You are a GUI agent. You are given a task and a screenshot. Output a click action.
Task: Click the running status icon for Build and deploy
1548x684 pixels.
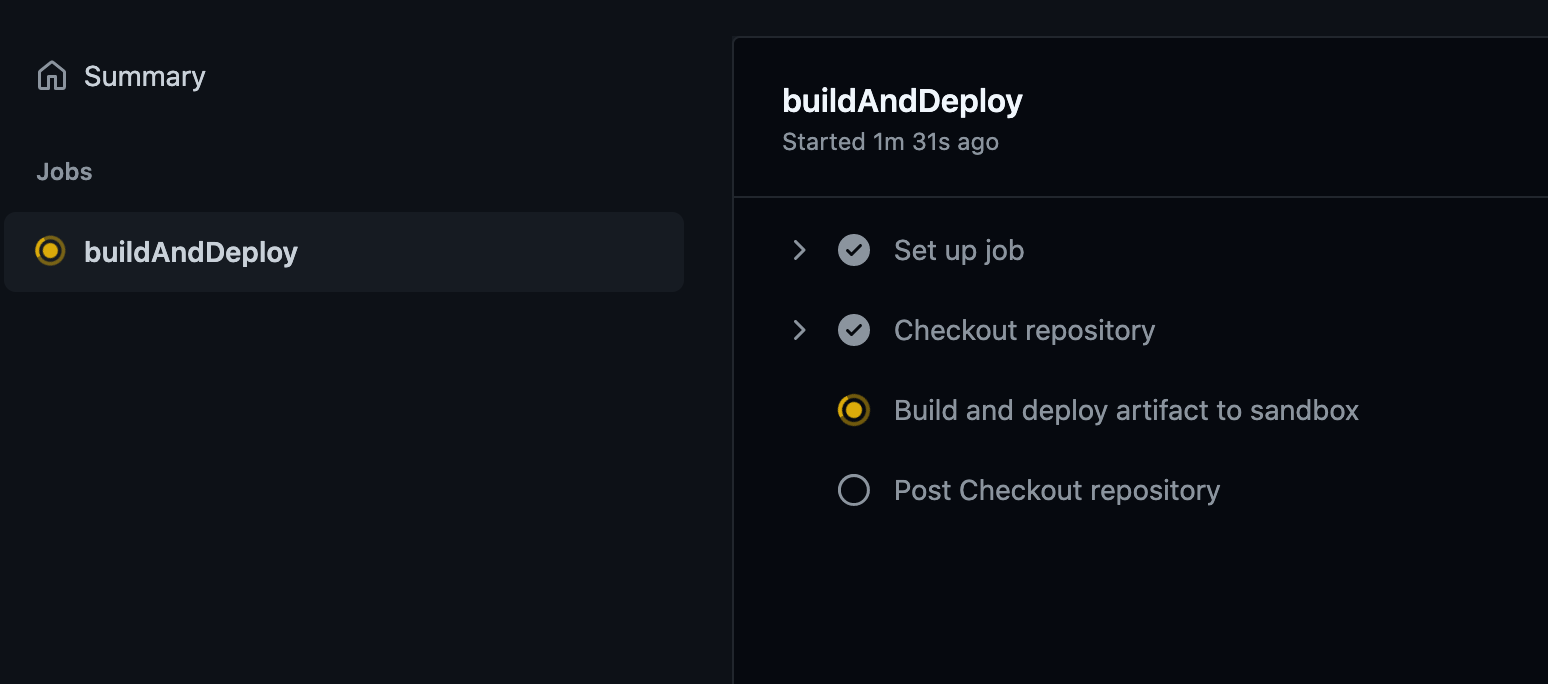click(853, 410)
